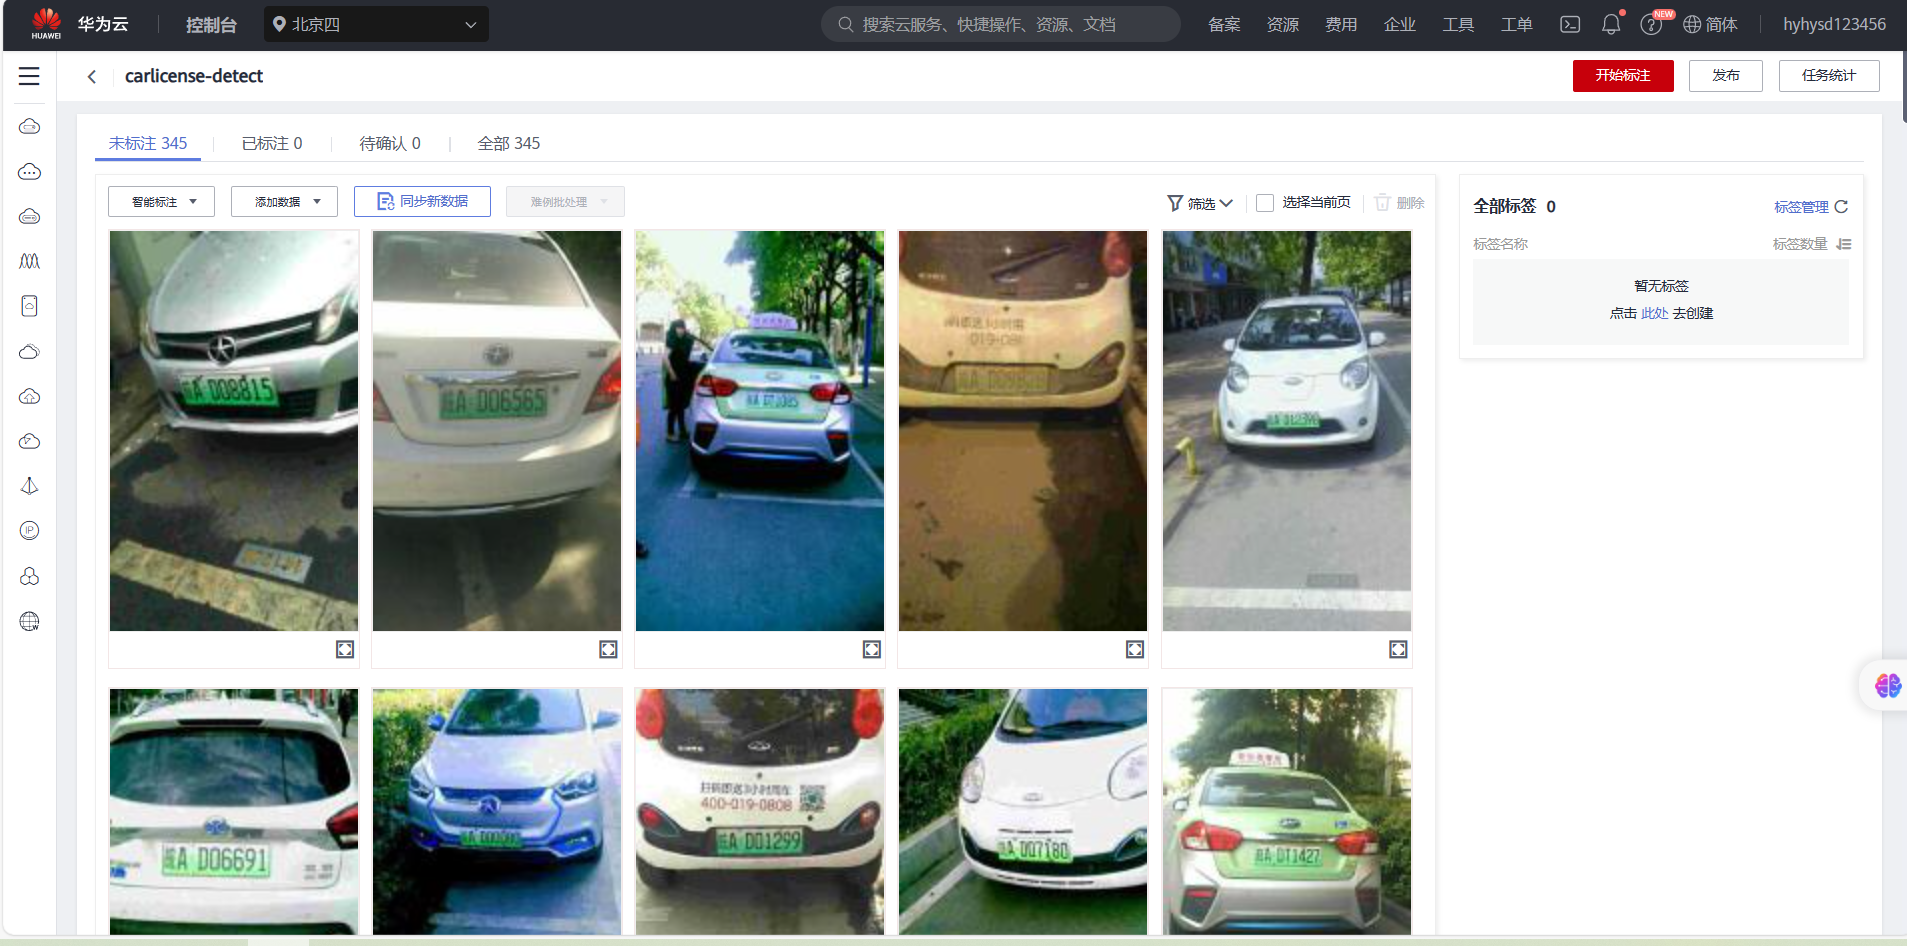Select the D01427 green taxi thumbnail
Viewport: 1907px width, 946px height.
coord(1287,811)
